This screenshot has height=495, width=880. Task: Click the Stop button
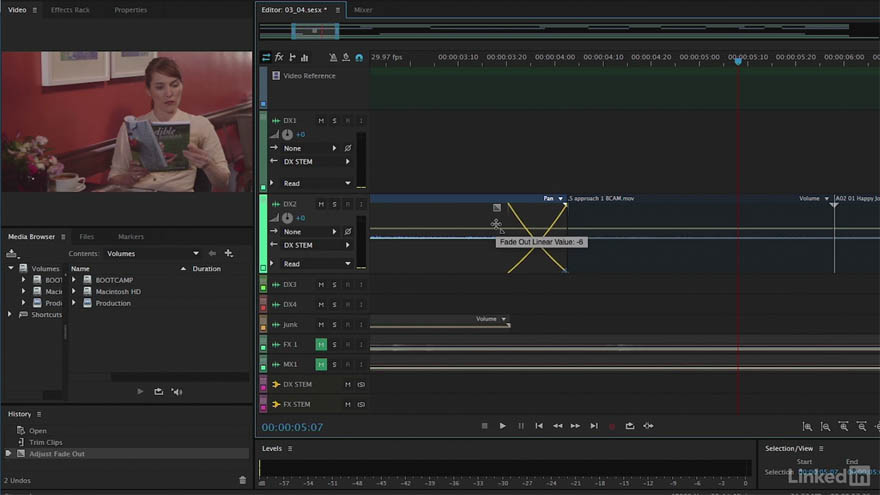point(485,426)
